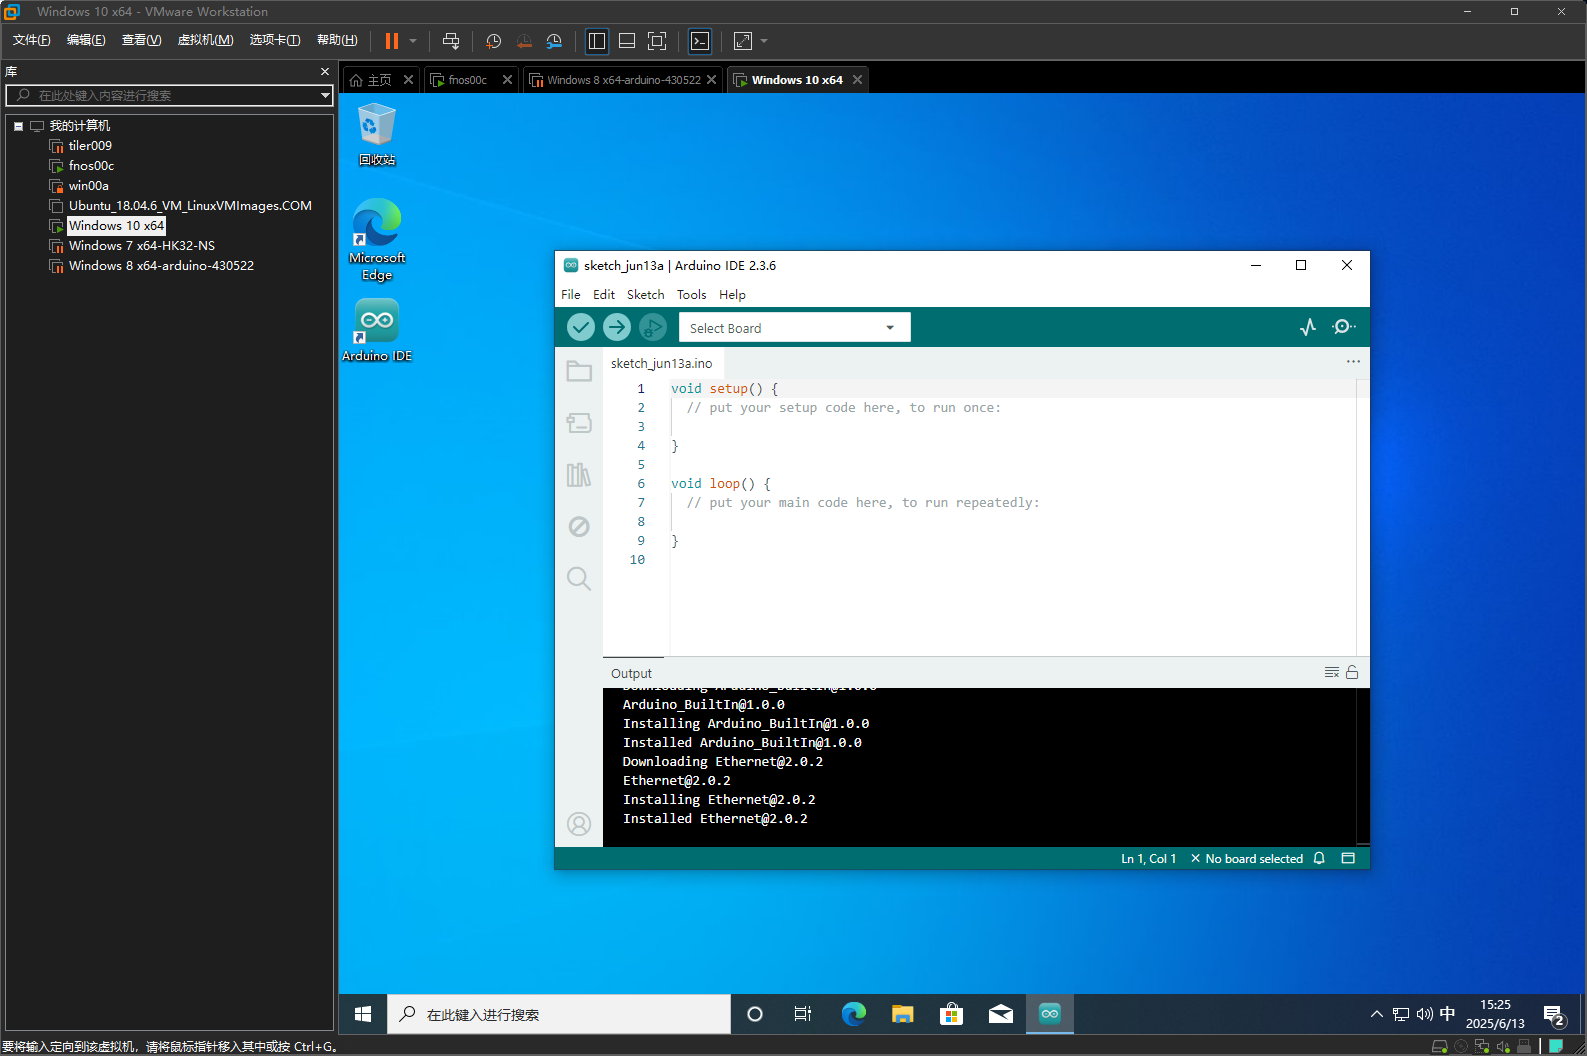
Task: Click the library search input field
Action: [168, 95]
